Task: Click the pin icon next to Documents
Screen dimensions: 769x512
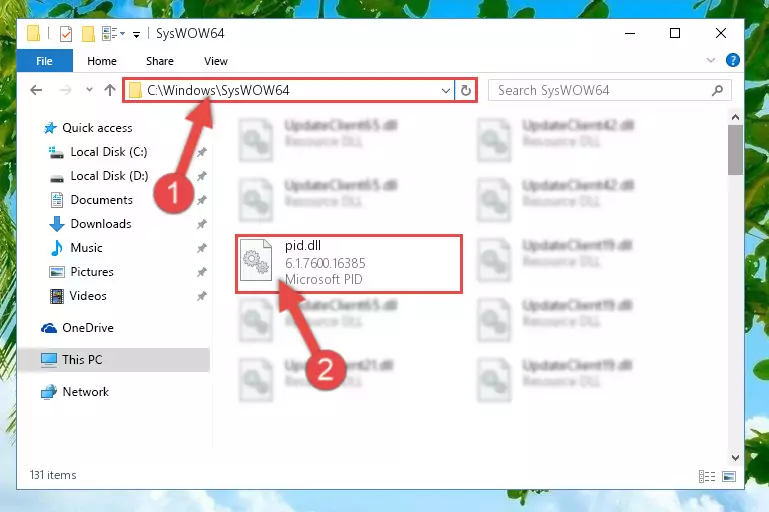Action: click(202, 200)
